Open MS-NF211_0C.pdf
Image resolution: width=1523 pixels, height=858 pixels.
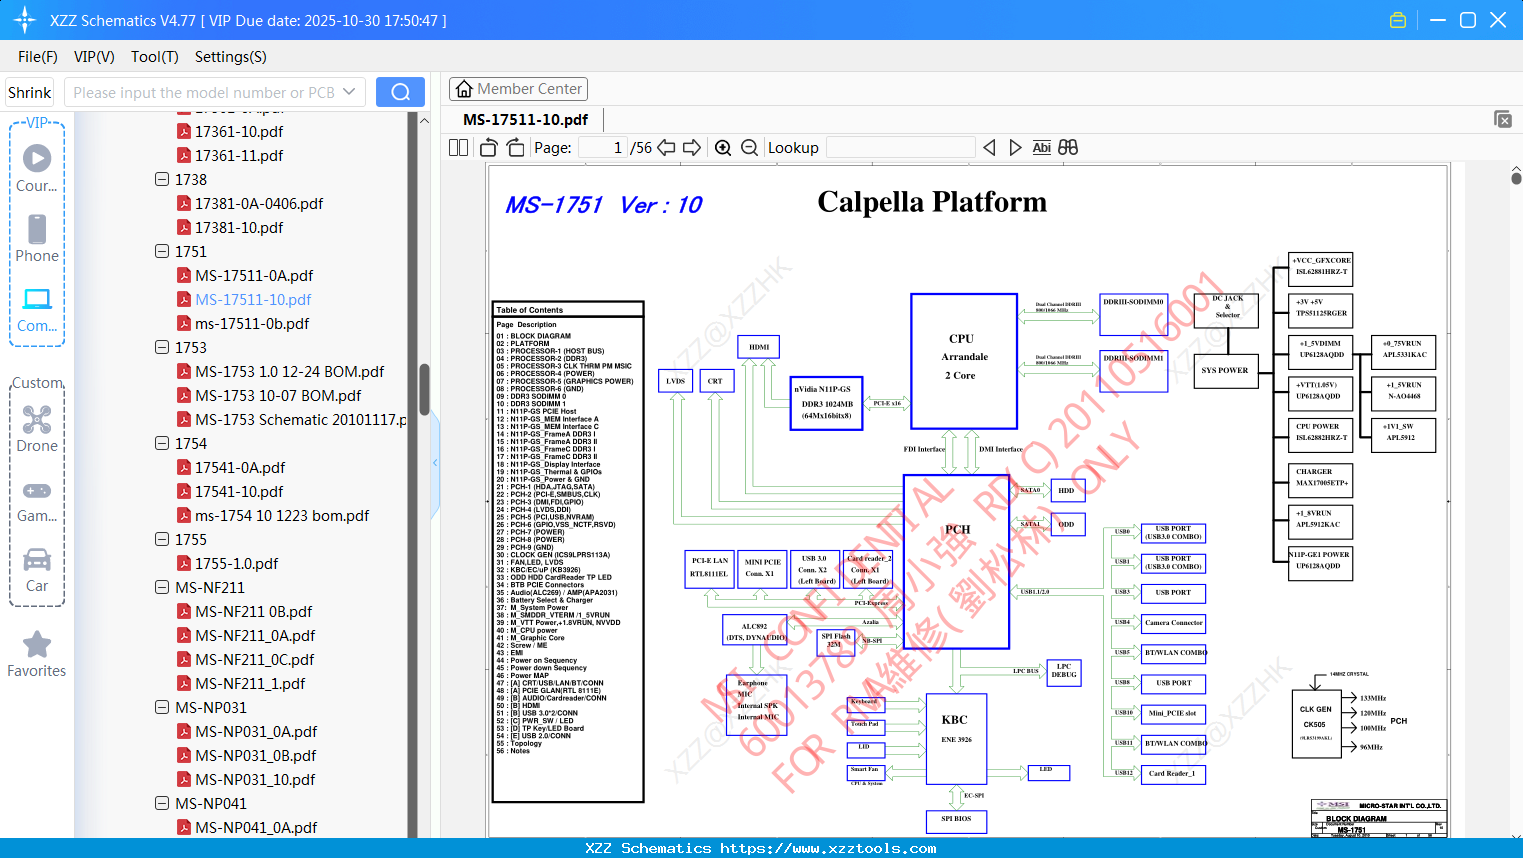tap(255, 659)
